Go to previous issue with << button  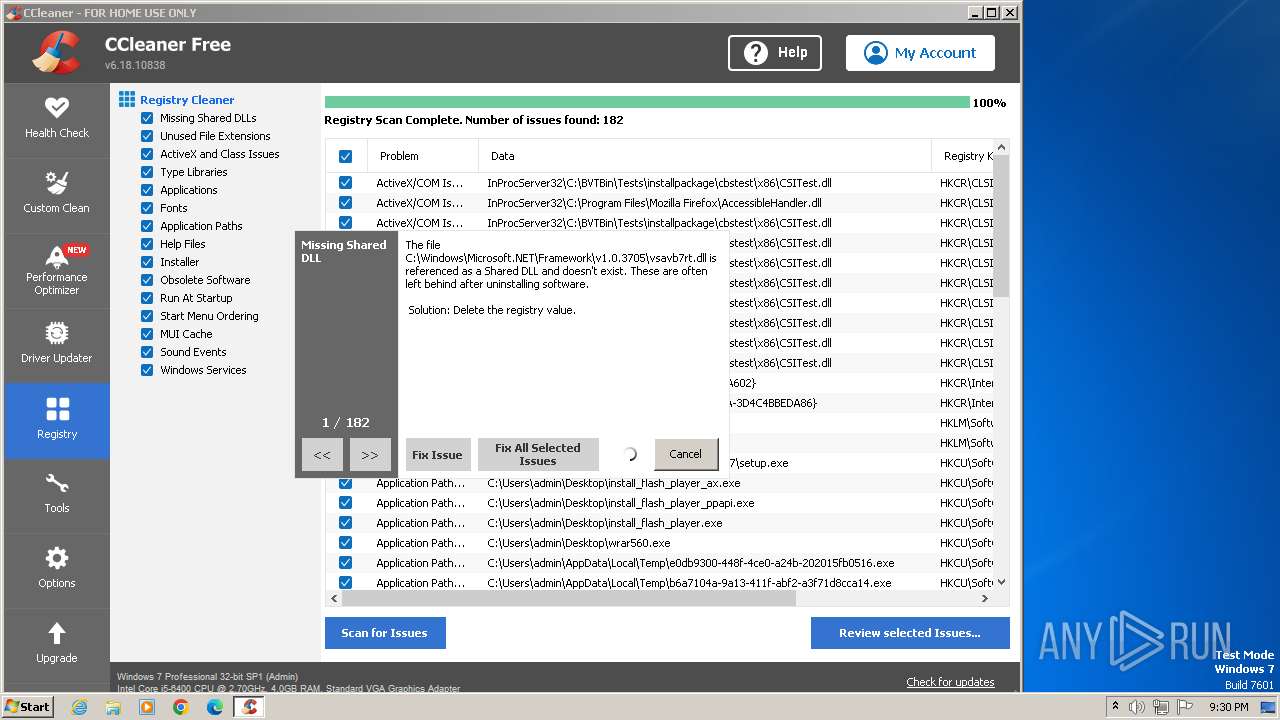tap(322, 455)
